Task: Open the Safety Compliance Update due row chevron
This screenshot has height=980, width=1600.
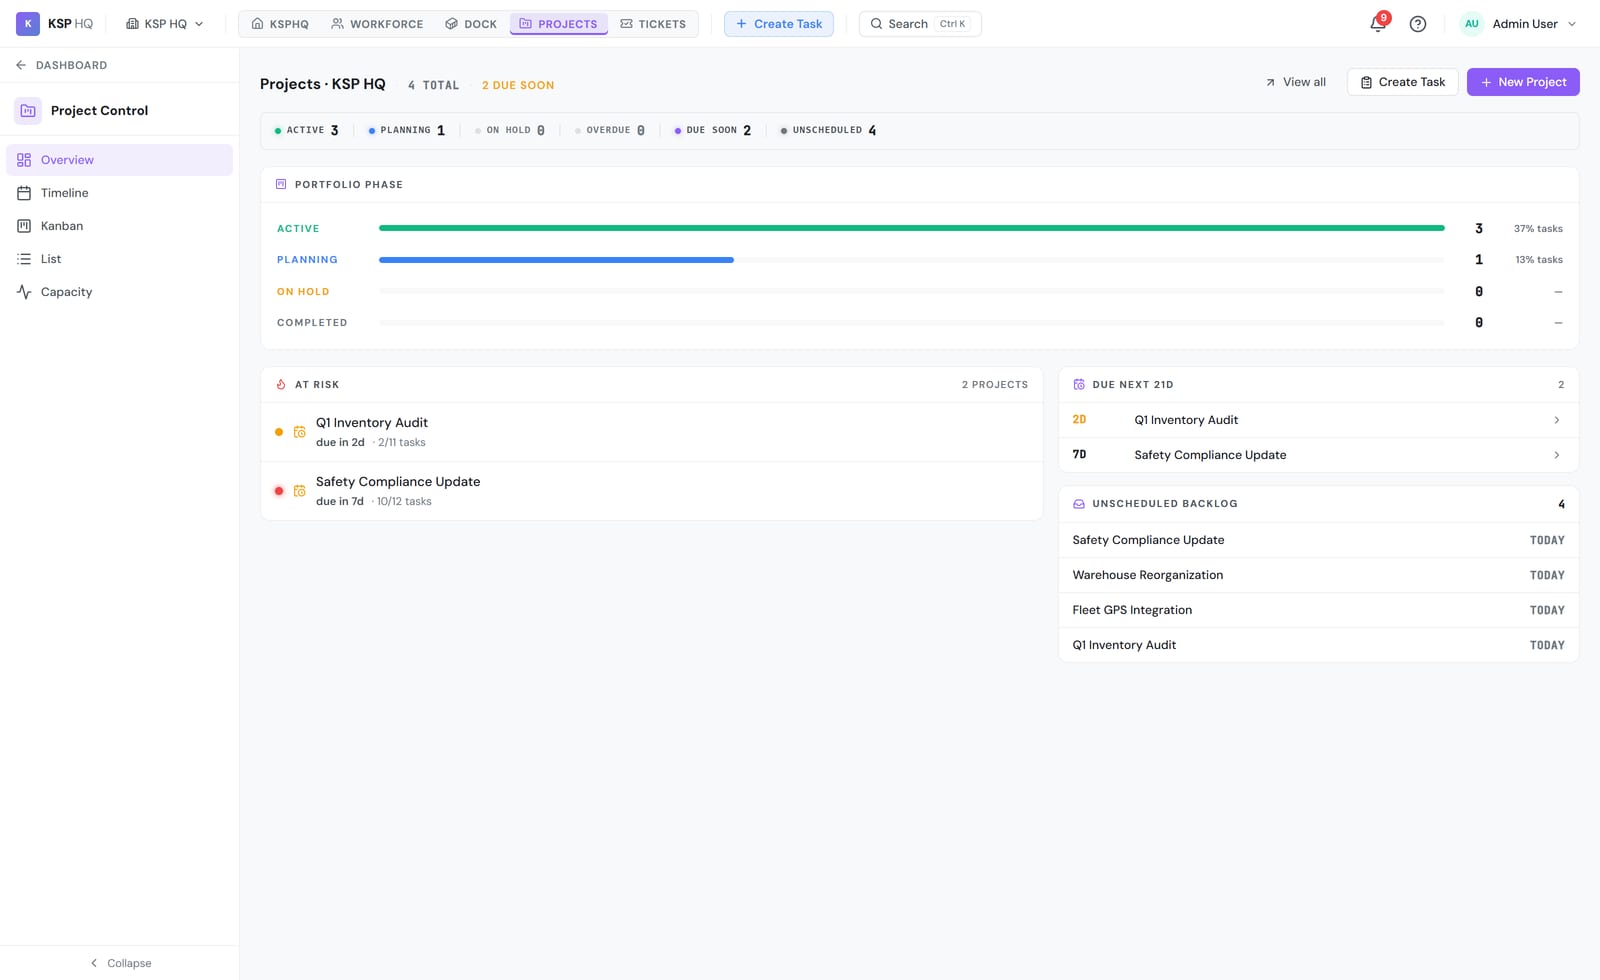Action: tap(1557, 455)
